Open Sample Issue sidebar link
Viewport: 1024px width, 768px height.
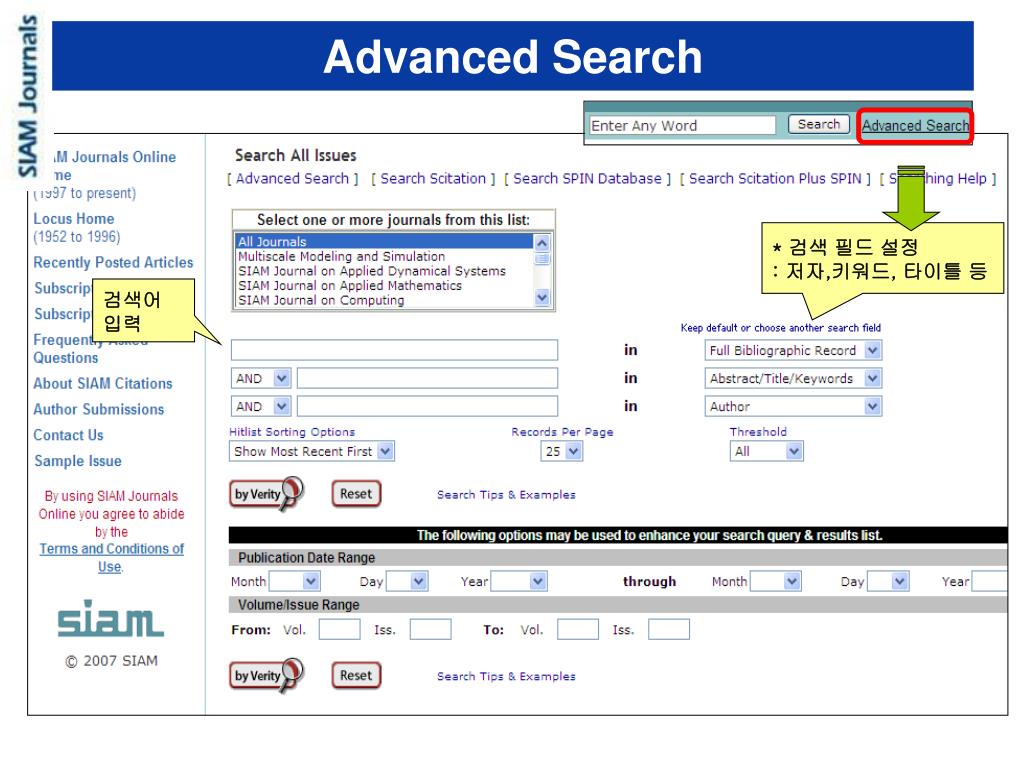[78, 461]
